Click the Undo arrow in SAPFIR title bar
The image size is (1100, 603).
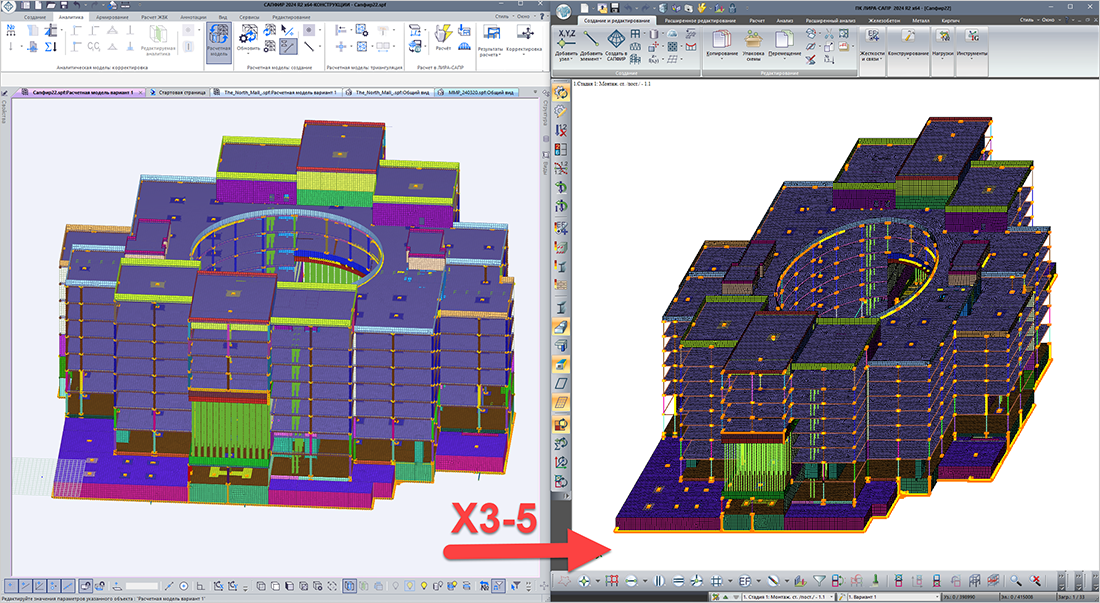pos(76,6)
